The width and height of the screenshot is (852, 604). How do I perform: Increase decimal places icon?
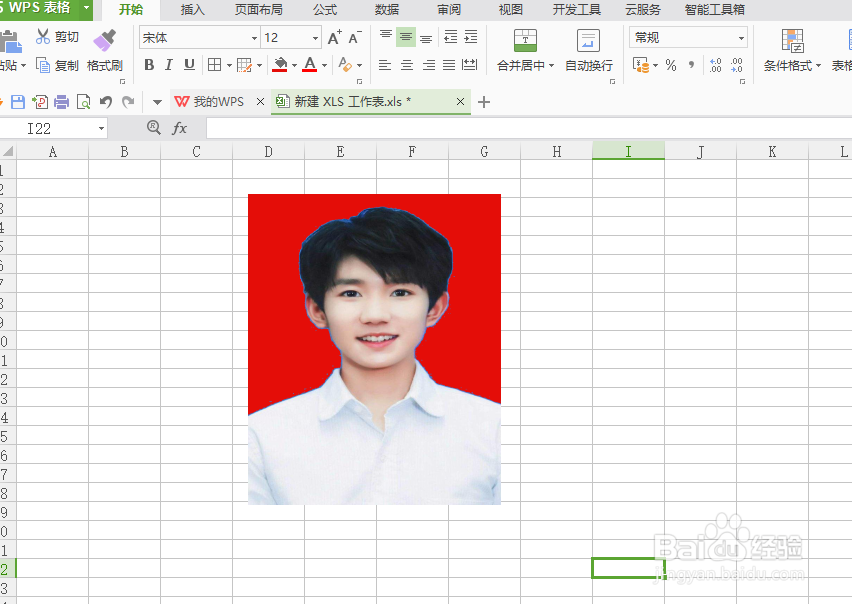(716, 65)
